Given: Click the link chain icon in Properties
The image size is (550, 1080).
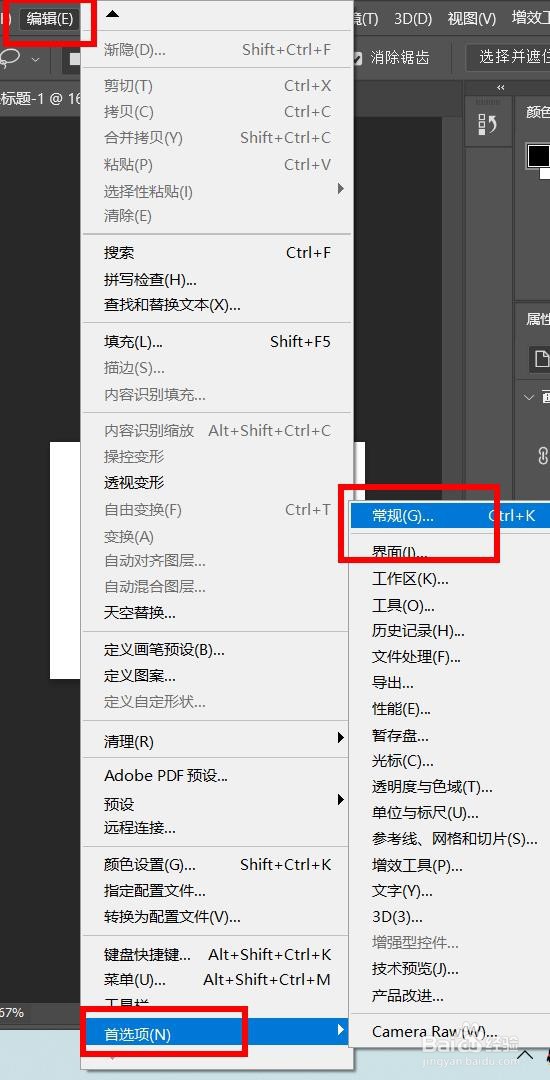Looking at the screenshot, I should tap(542, 455).
